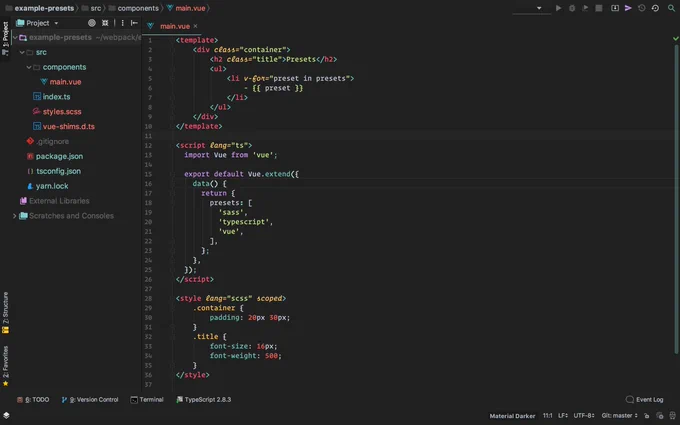The height and width of the screenshot is (425, 680).
Task: Open the TypeScript 2.8.3 tool window
Action: 203,399
